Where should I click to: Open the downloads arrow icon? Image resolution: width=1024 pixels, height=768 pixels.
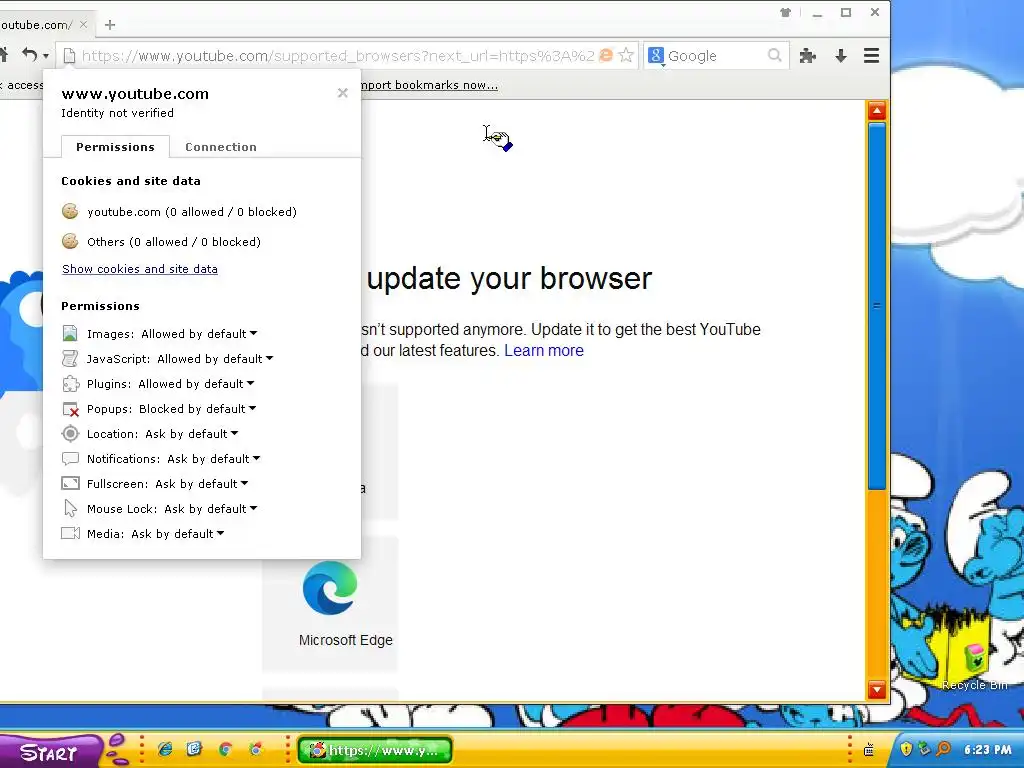(x=841, y=56)
